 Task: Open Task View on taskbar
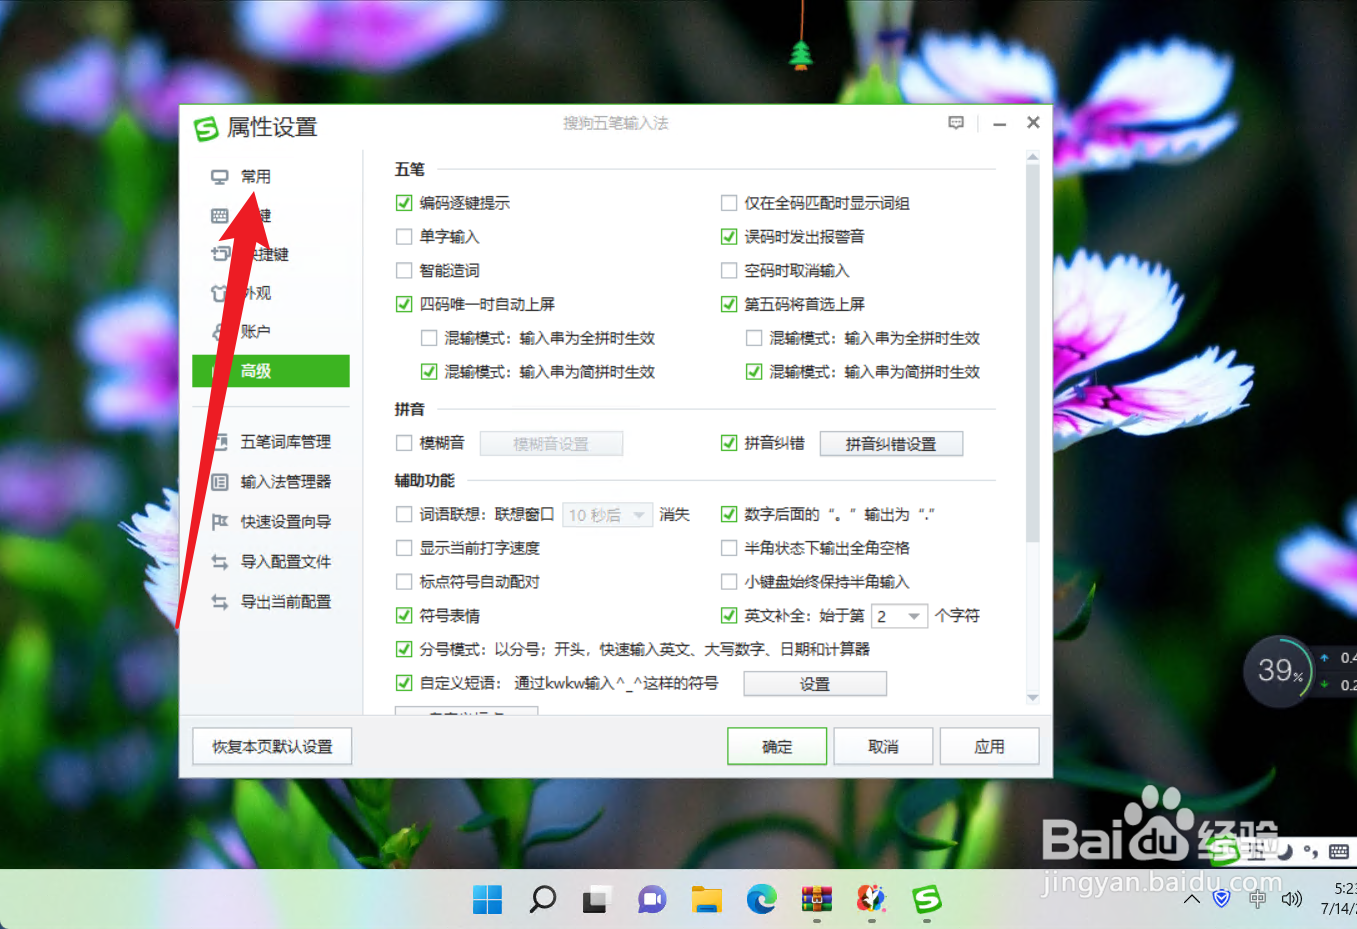point(597,899)
